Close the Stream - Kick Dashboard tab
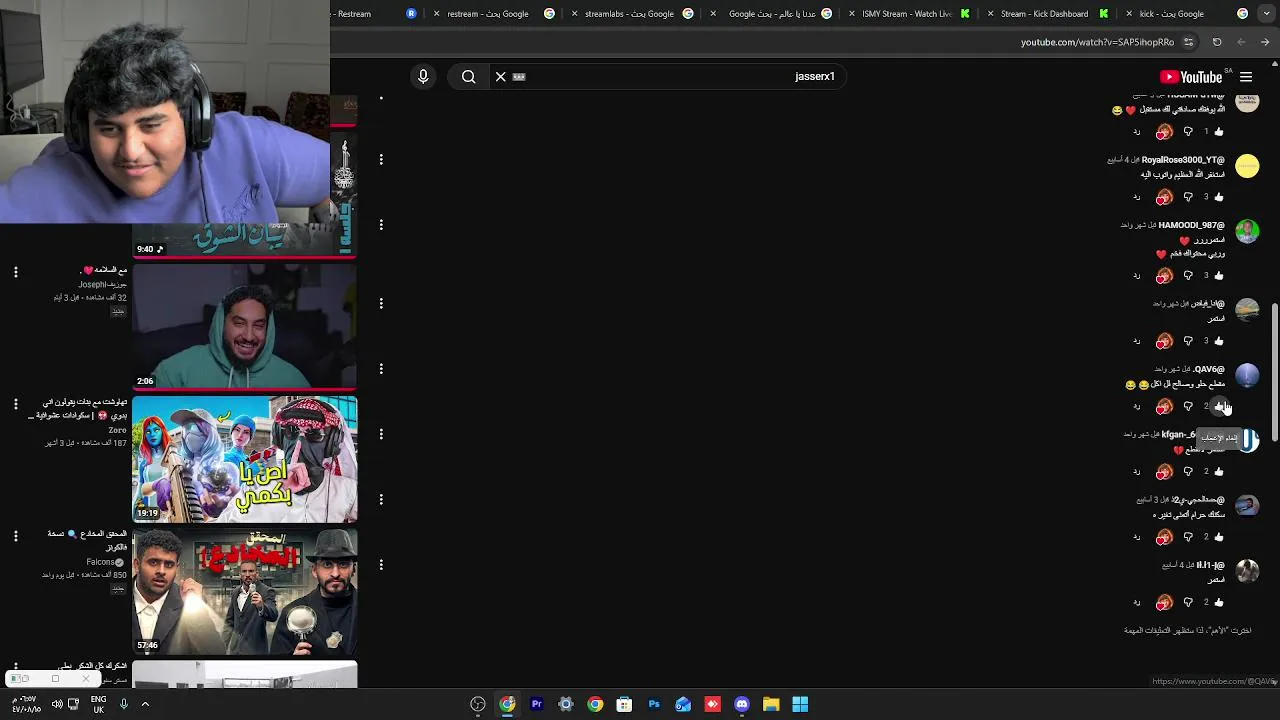The image size is (1280, 720). pyautogui.click(x=990, y=14)
